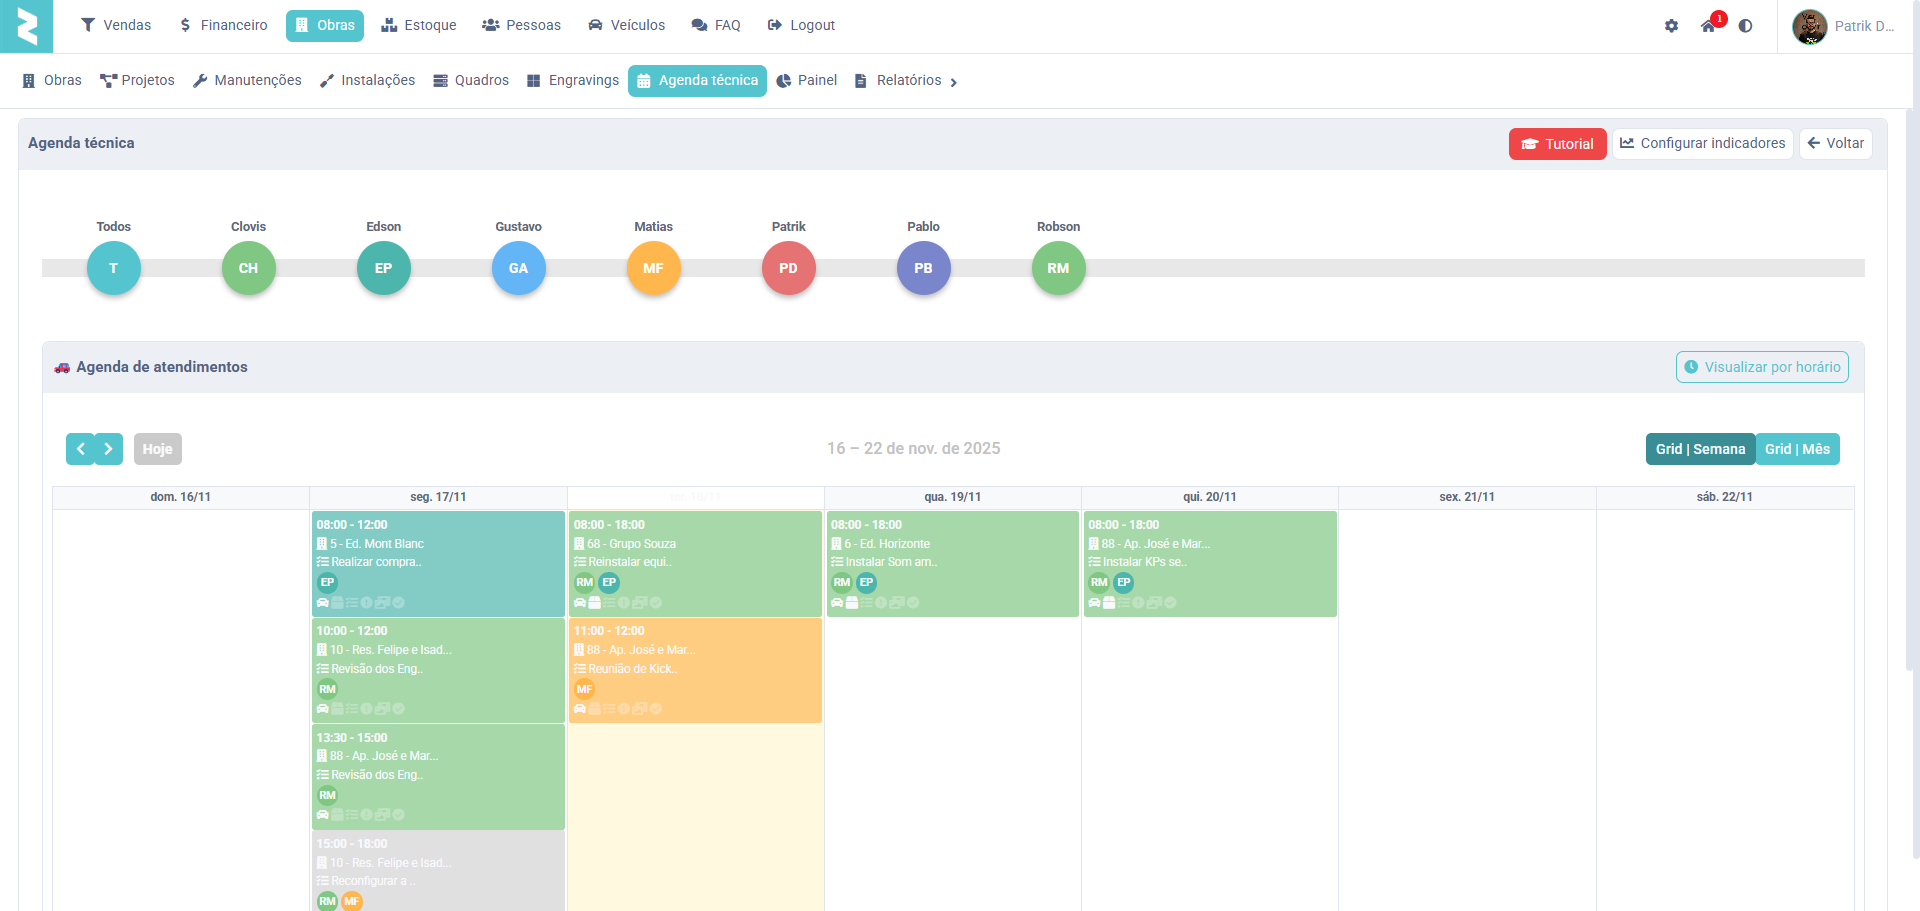Click the settings gear icon in header
Image resolution: width=1920 pixels, height=911 pixels.
click(1671, 26)
